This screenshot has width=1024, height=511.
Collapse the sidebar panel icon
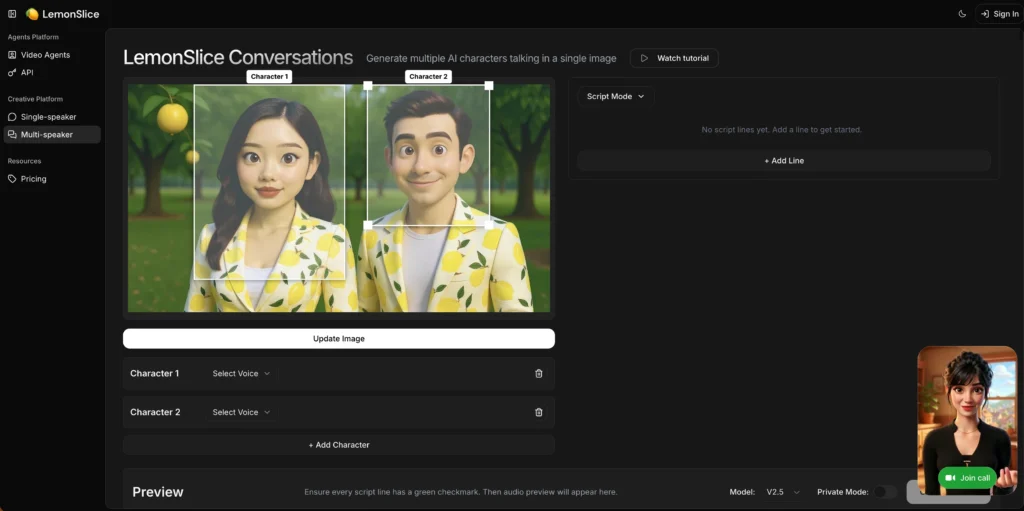(12, 14)
